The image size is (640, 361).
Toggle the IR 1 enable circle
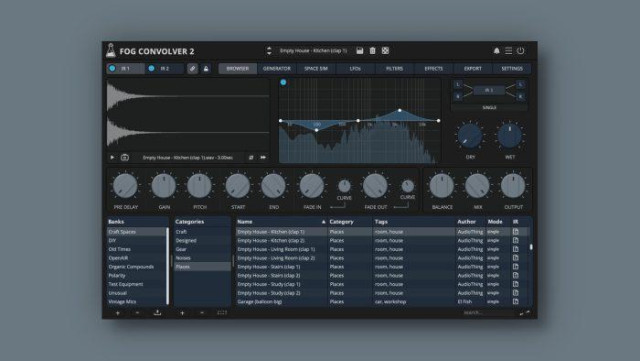(112, 68)
